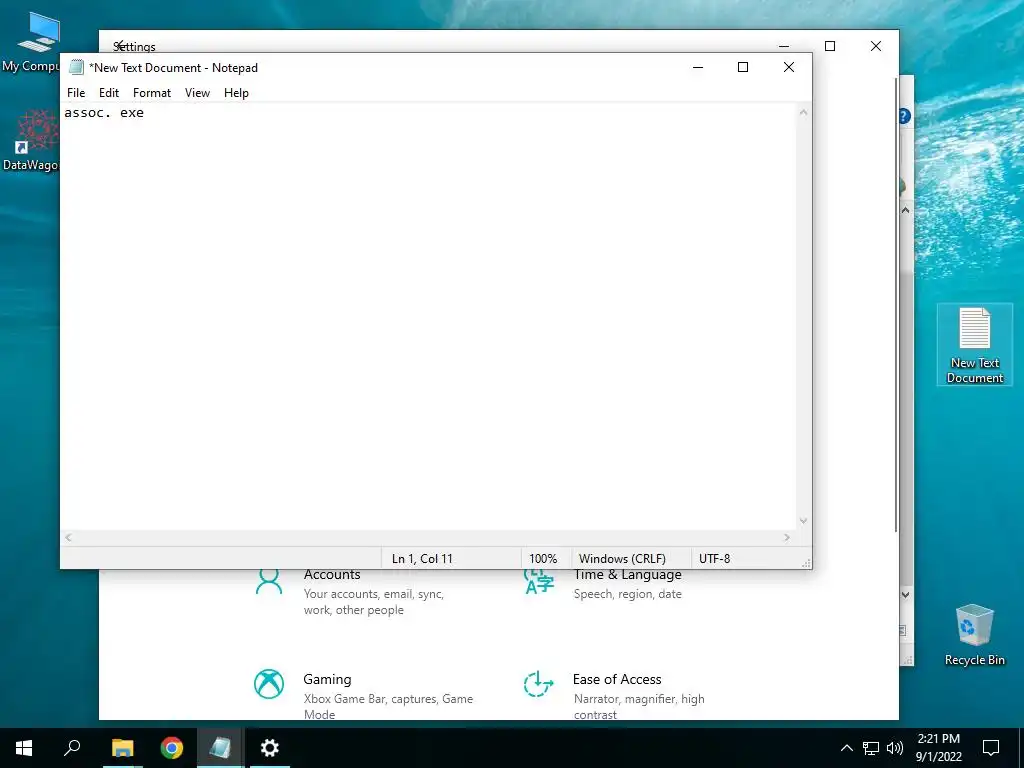Viewport: 1024px width, 768px height.
Task: Click the 100% zoom status entry
Action: (543, 558)
